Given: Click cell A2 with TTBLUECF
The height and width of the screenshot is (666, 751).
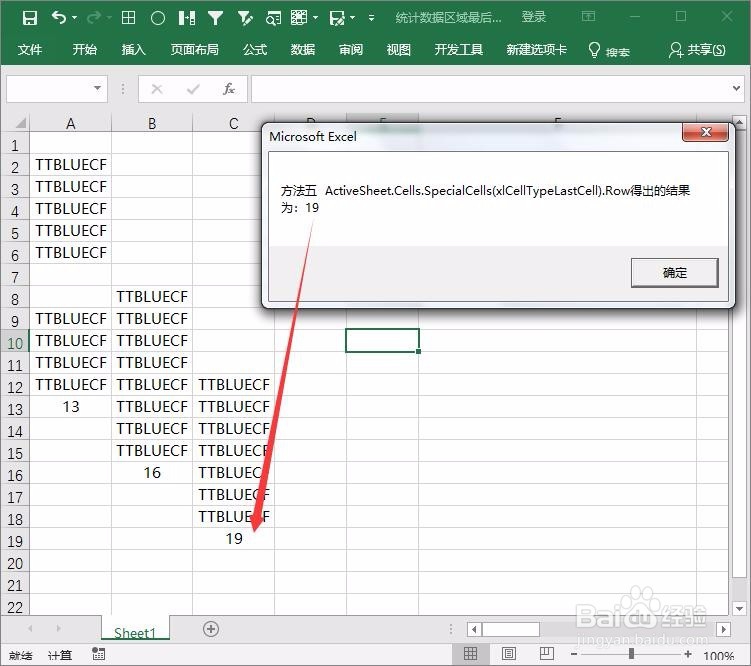Looking at the screenshot, I should [70, 165].
